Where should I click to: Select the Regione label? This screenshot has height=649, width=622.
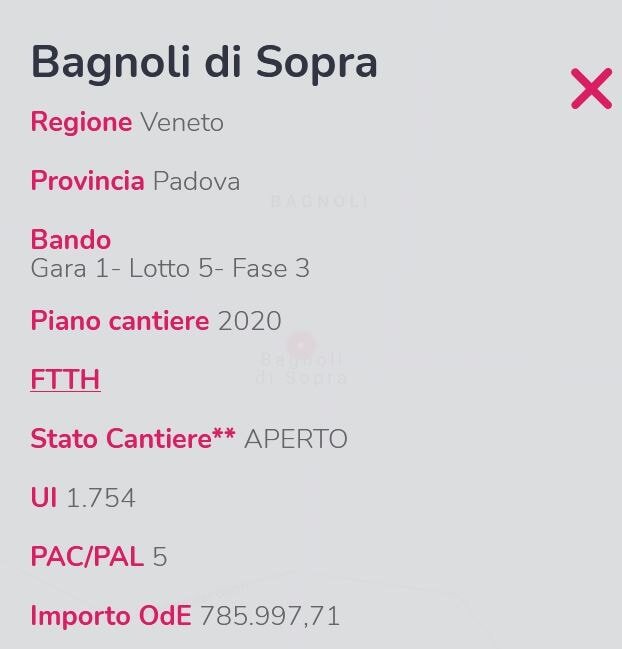click(x=82, y=122)
